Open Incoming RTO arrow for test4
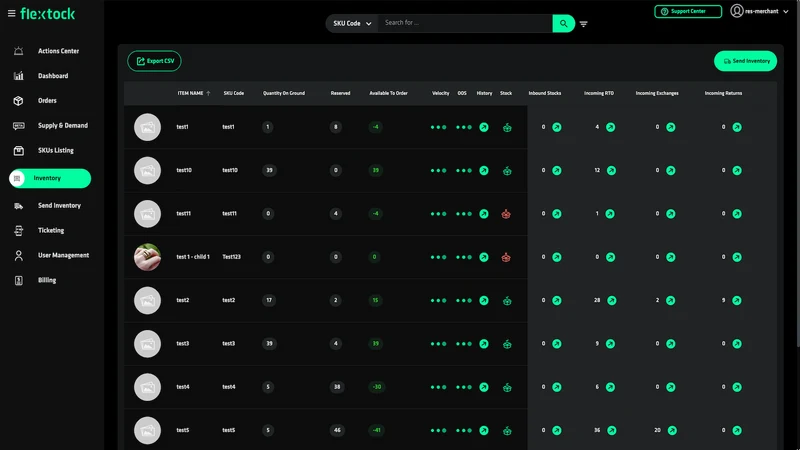This screenshot has width=800, height=450. point(610,387)
